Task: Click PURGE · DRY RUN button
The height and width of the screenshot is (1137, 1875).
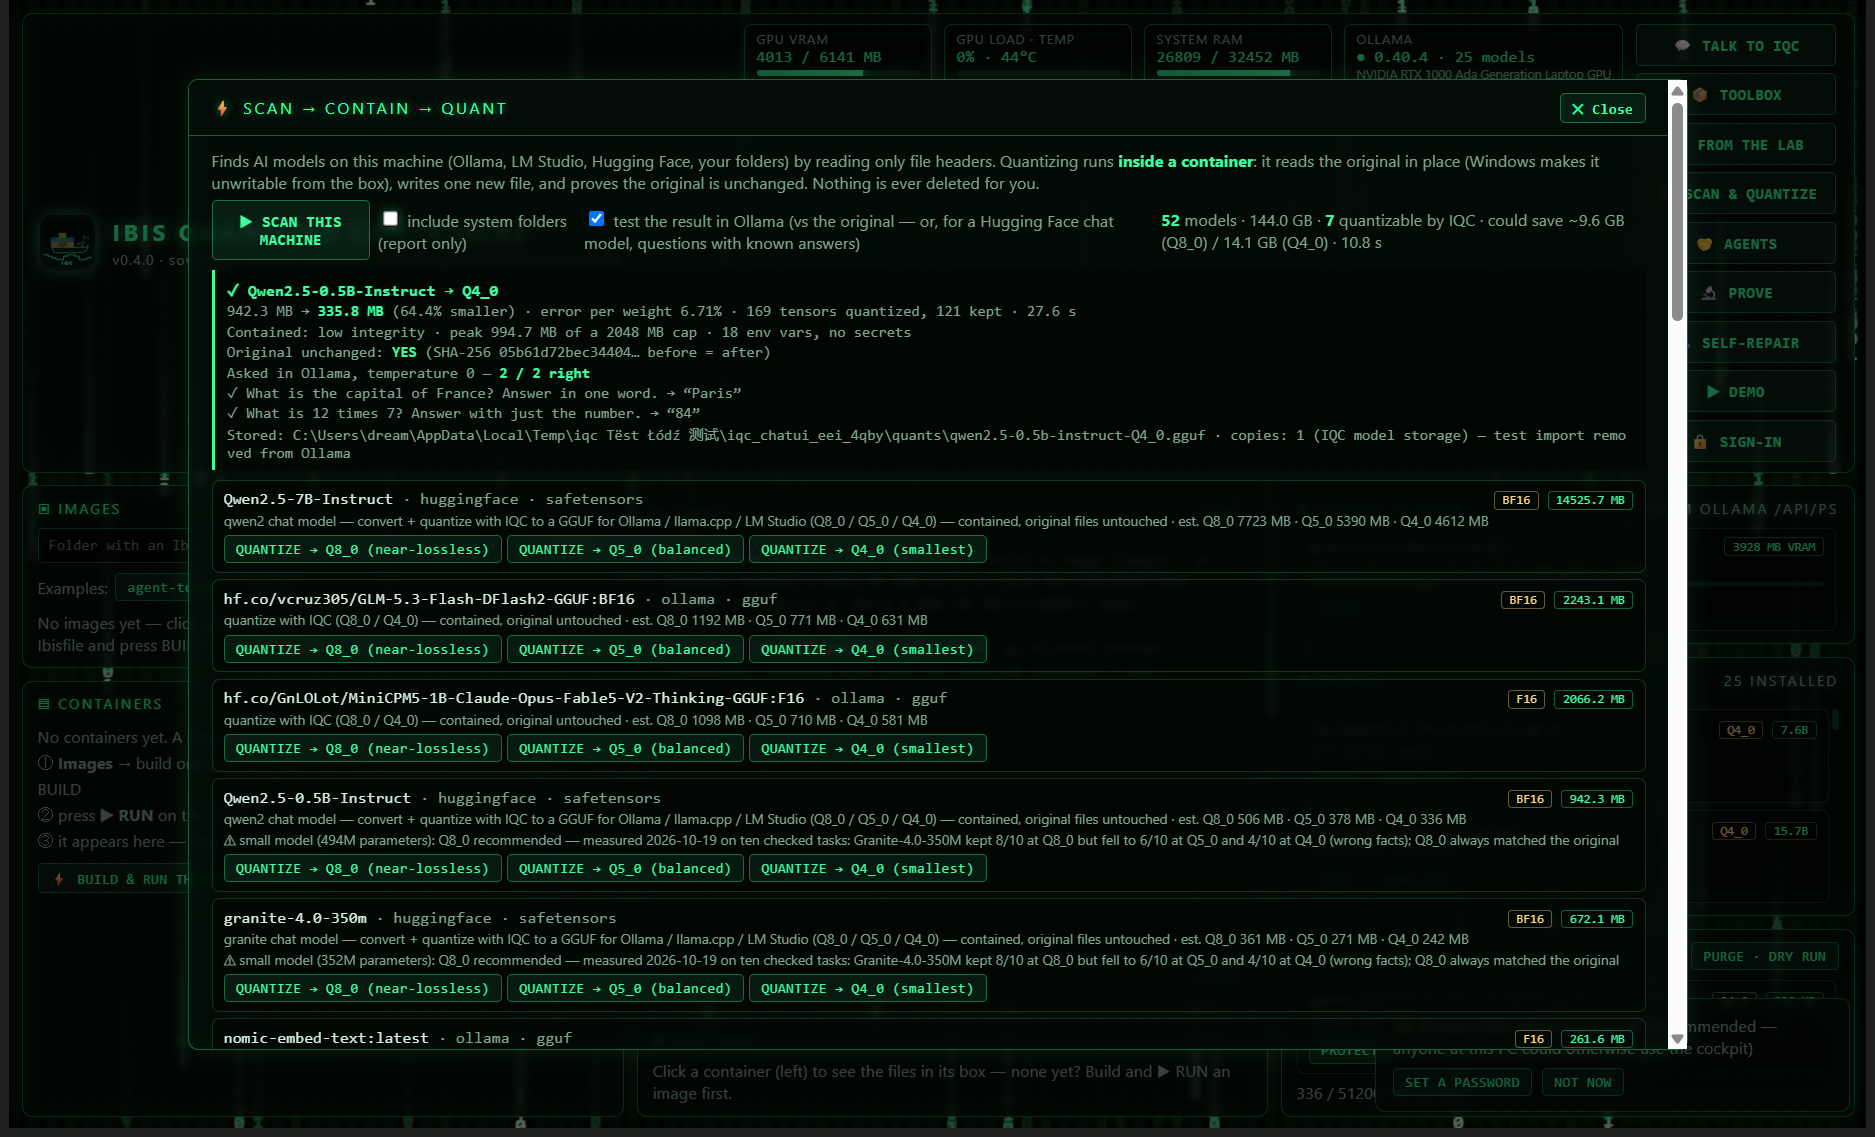Action: click(x=1764, y=957)
